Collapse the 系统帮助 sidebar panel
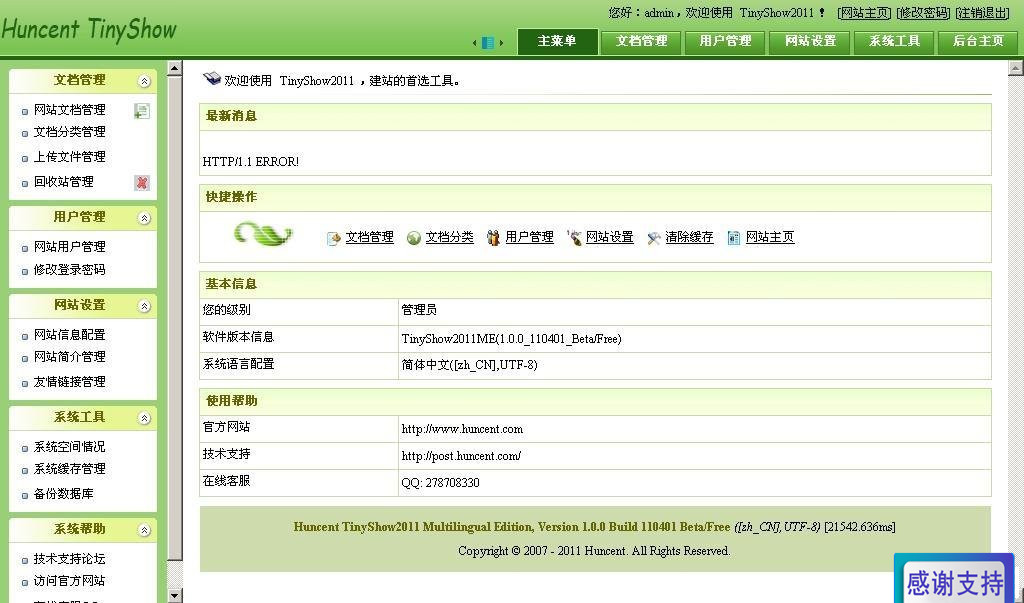 144,530
